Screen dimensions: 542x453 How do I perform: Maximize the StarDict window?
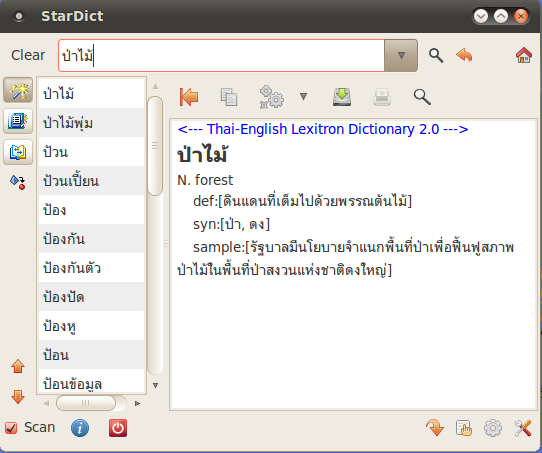click(501, 16)
